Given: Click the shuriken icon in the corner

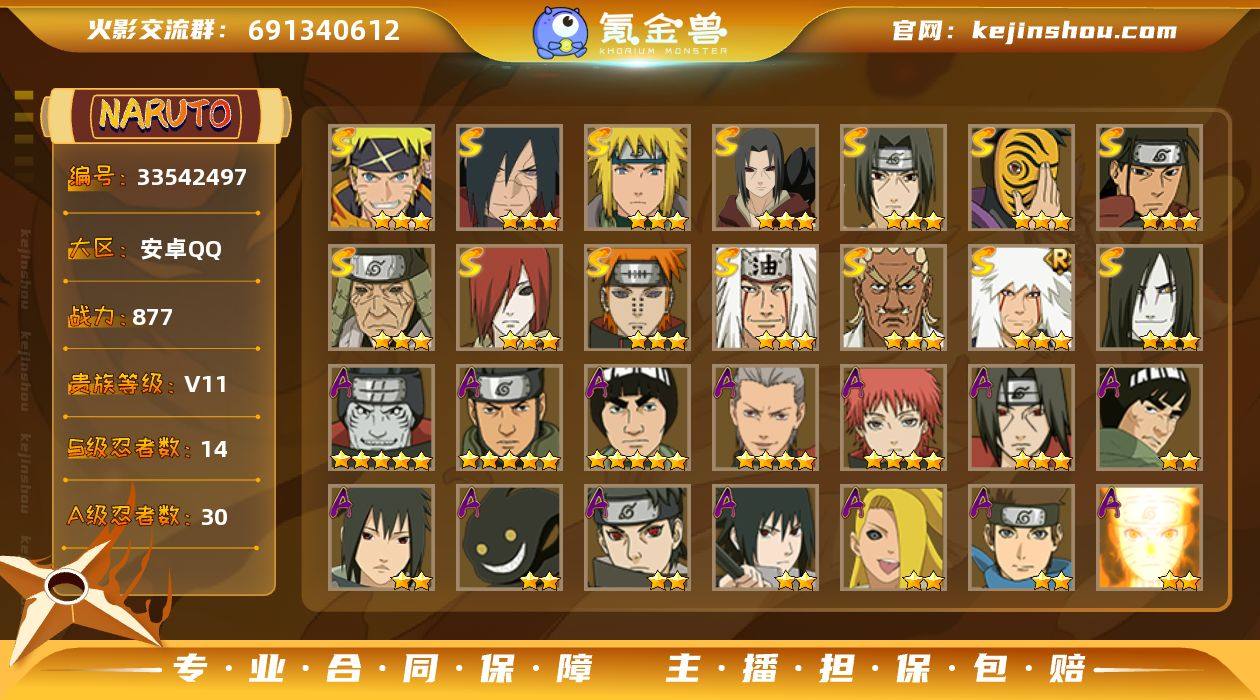Looking at the screenshot, I should coord(75,590).
